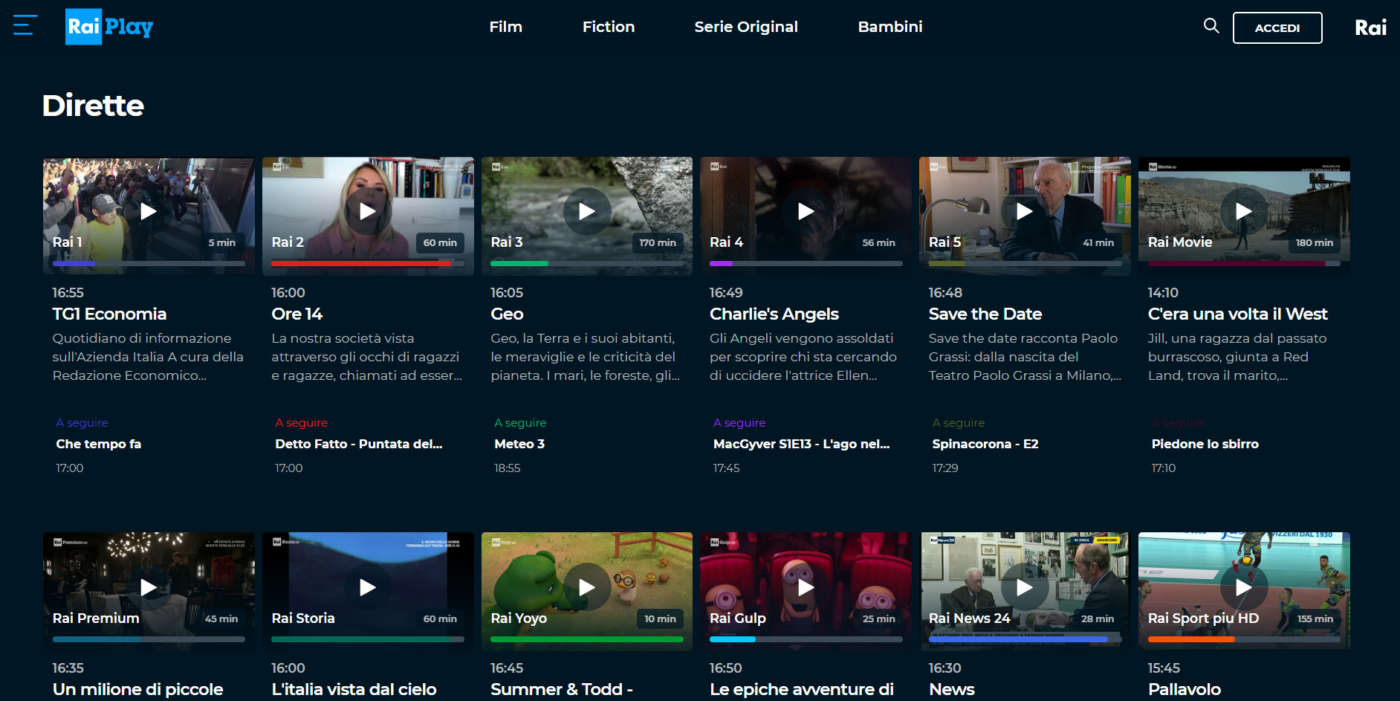Select upcoming Detto Fatto episode
This screenshot has height=701, width=1400.
click(358, 444)
